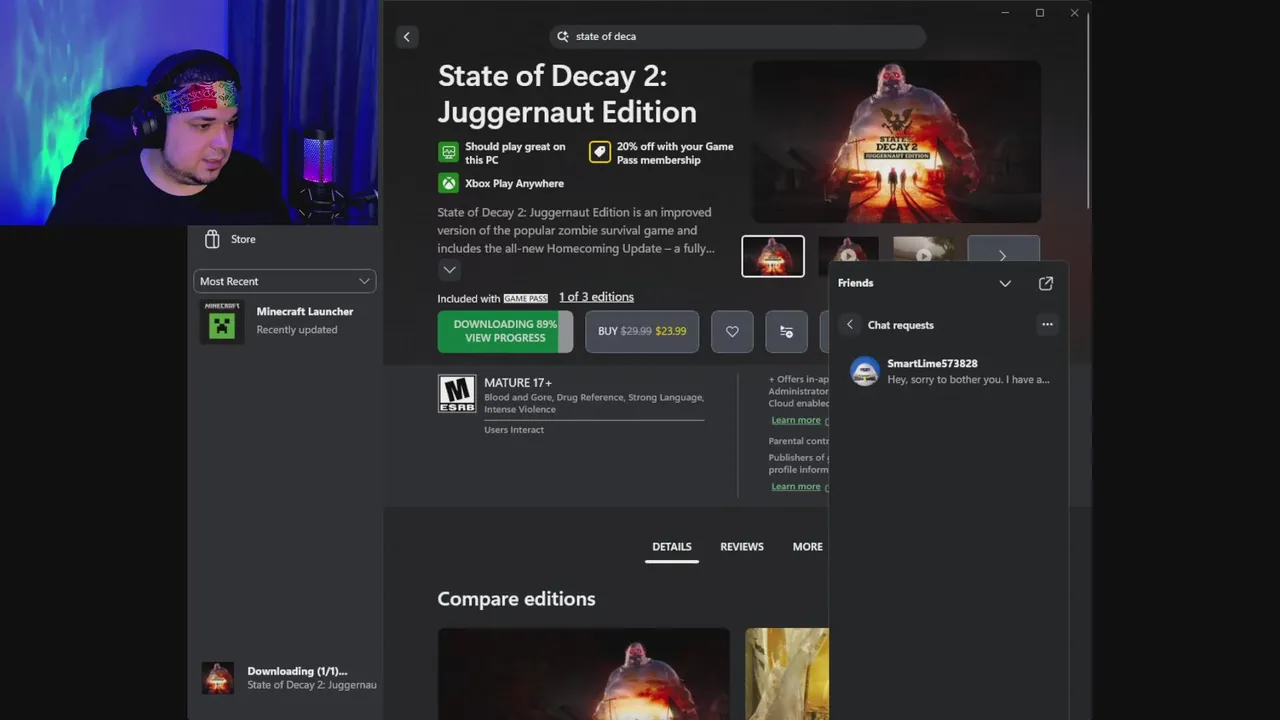The image size is (1280, 720).
Task: Open the first Compare editions card
Action: [x=584, y=674]
